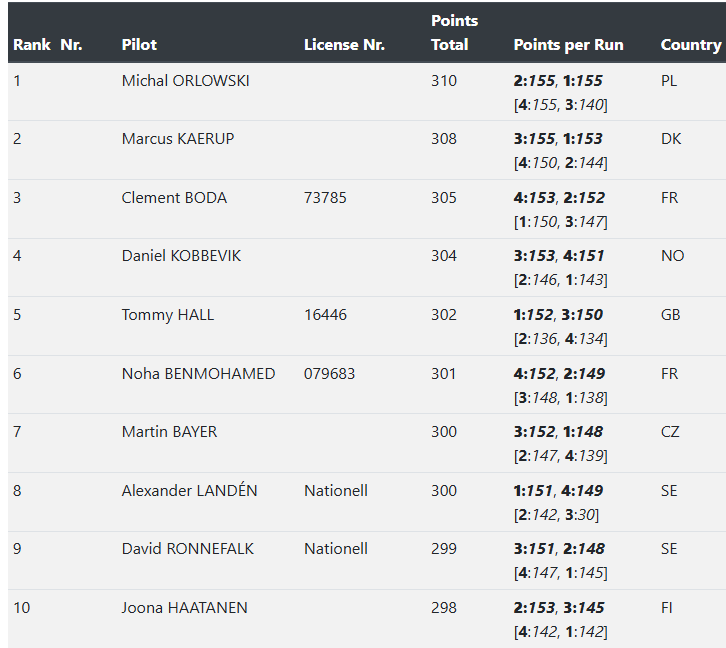Select Noha BENMOHAMED entry
726x648 pixels.
[x=198, y=374]
